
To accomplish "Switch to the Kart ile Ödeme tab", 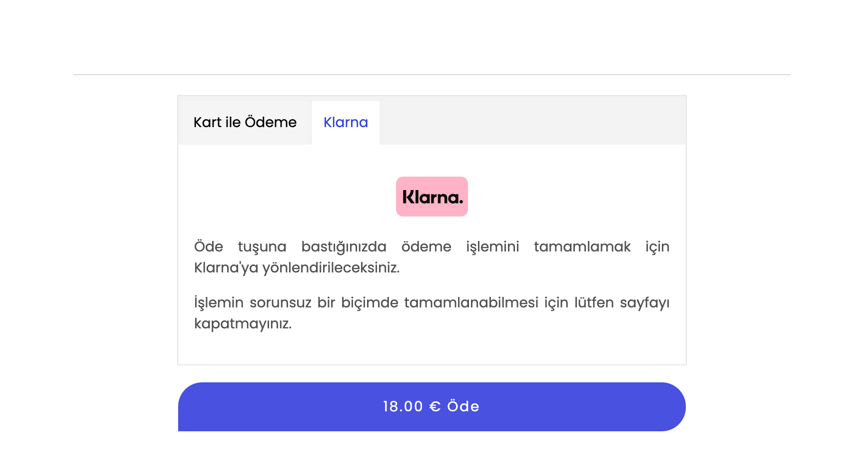I will (245, 122).
